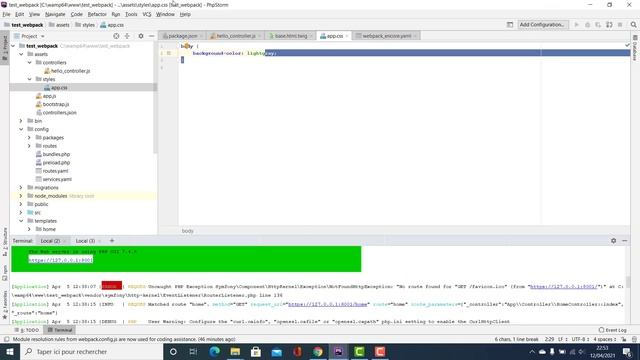640x360 pixels.
Task: Click the Search Everywhere magnifier icon
Action: pyautogui.click(x=633, y=25)
